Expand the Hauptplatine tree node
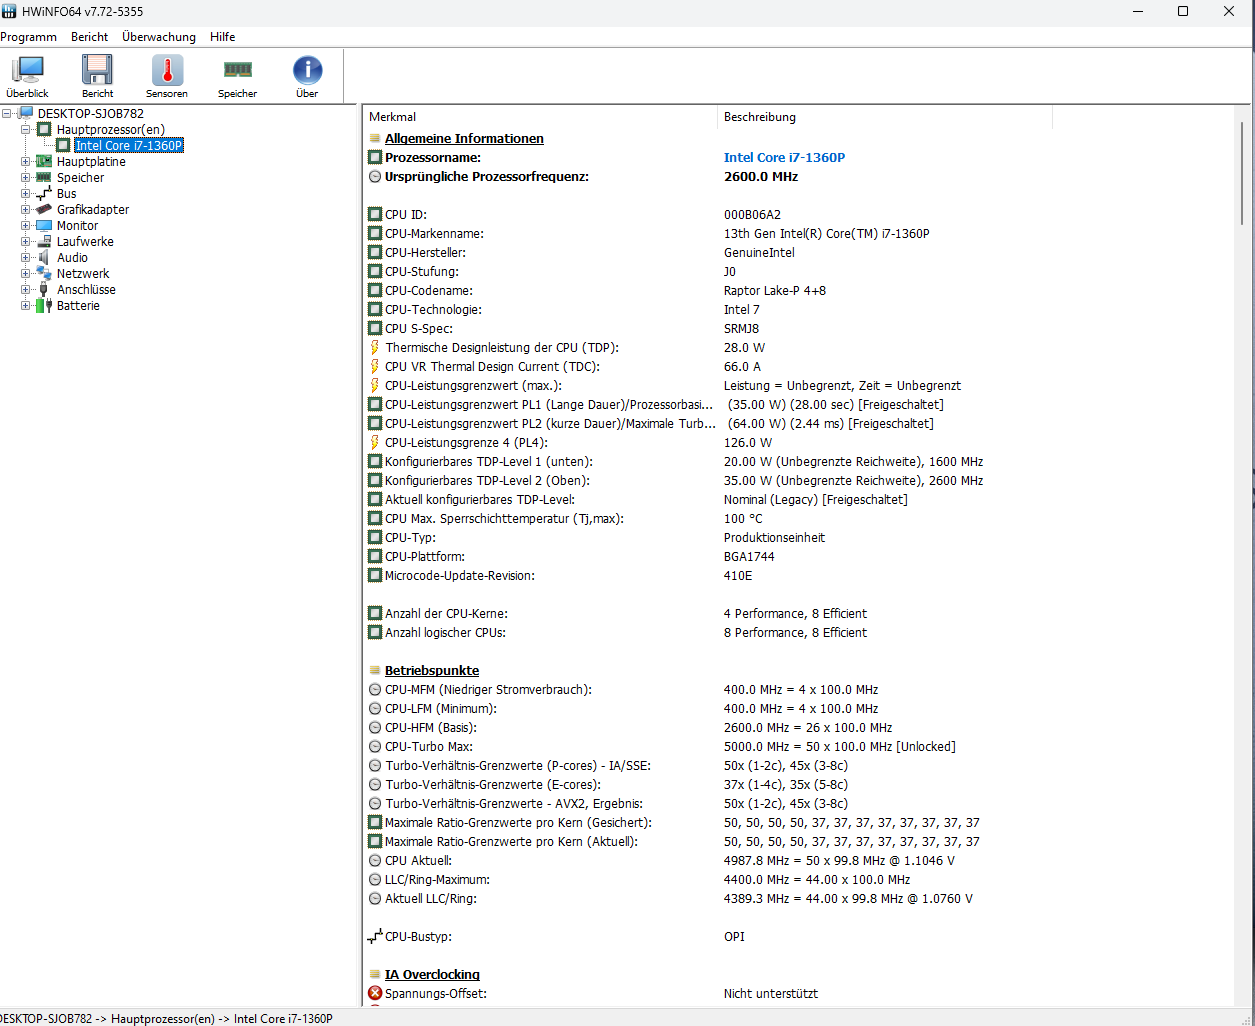1255x1026 pixels. tap(26, 162)
